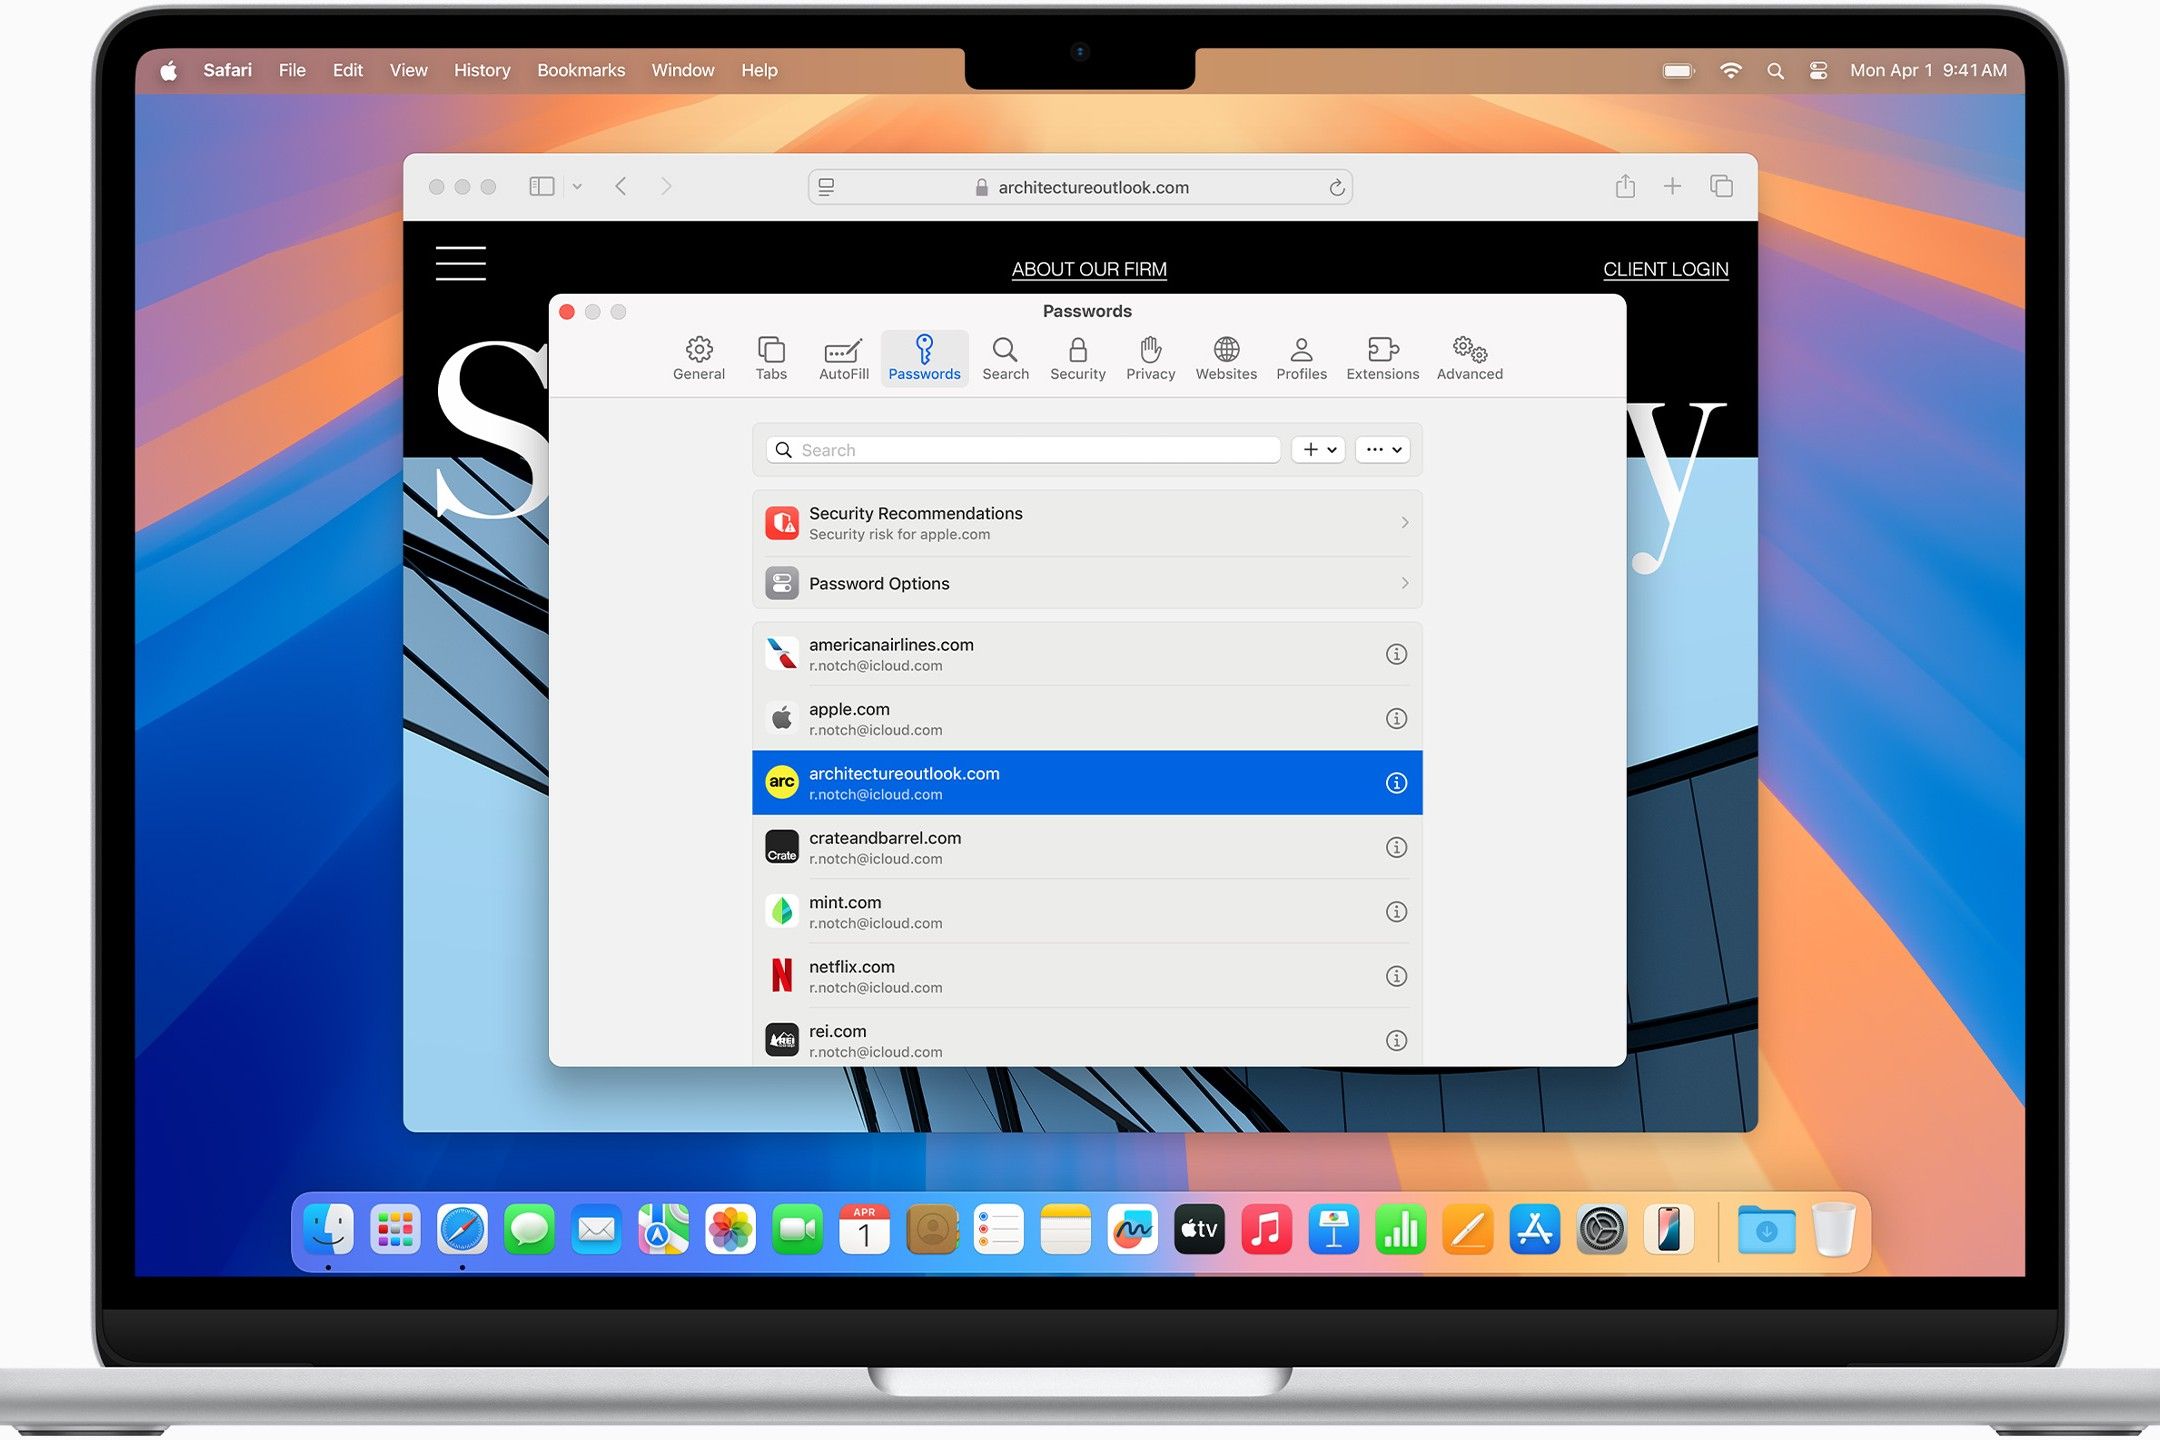This screenshot has height=1440, width=2160.
Task: Open Maps from the Dock
Action: click(663, 1229)
